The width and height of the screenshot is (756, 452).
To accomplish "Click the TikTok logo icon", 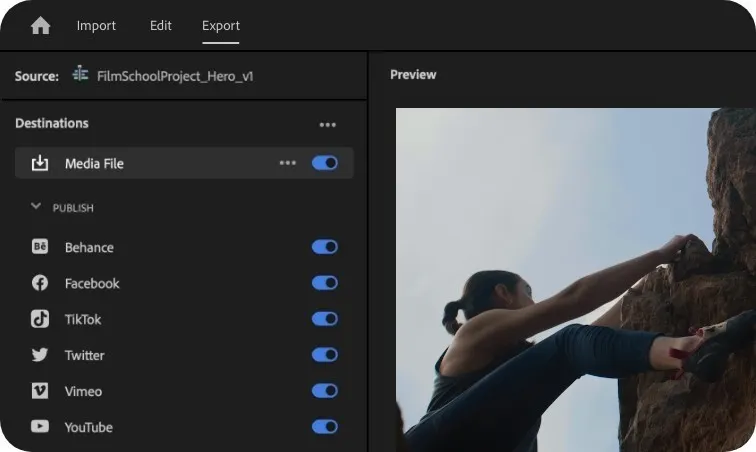I will [40, 319].
